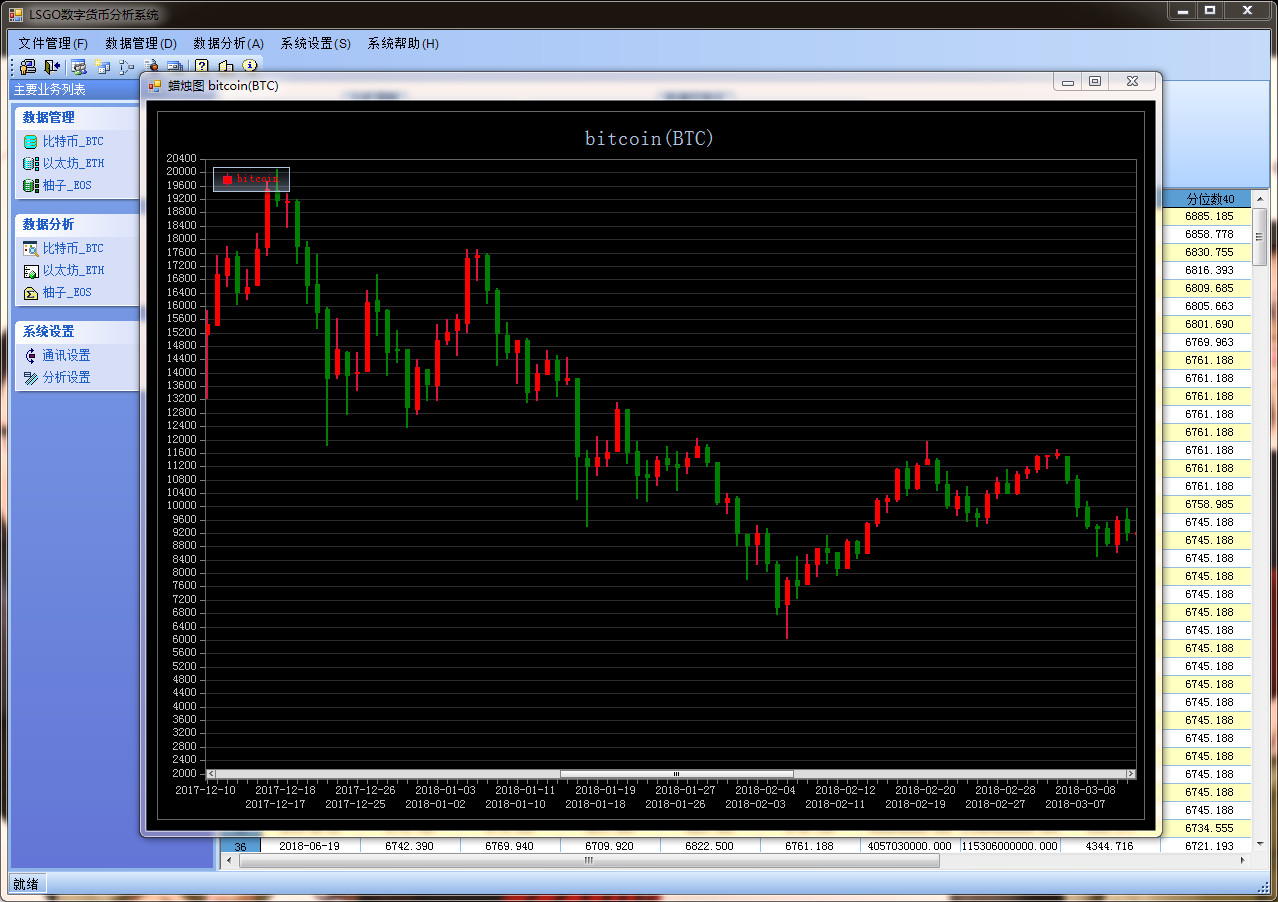This screenshot has height=902, width=1278.
Task: Click the cell 6822.500
Action: 710,846
